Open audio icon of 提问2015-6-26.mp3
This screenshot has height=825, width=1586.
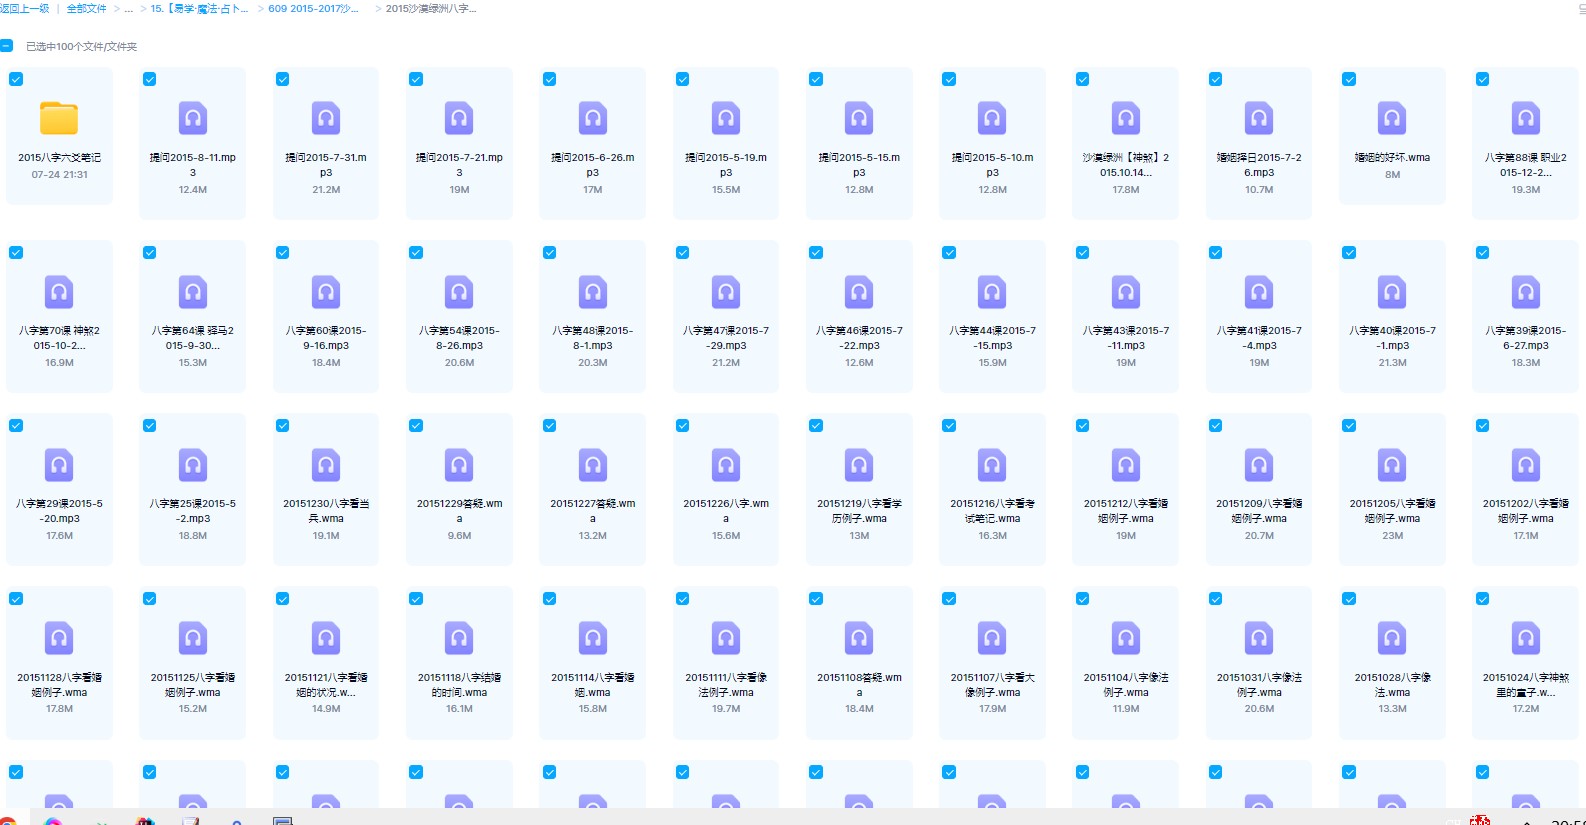pyautogui.click(x=593, y=118)
